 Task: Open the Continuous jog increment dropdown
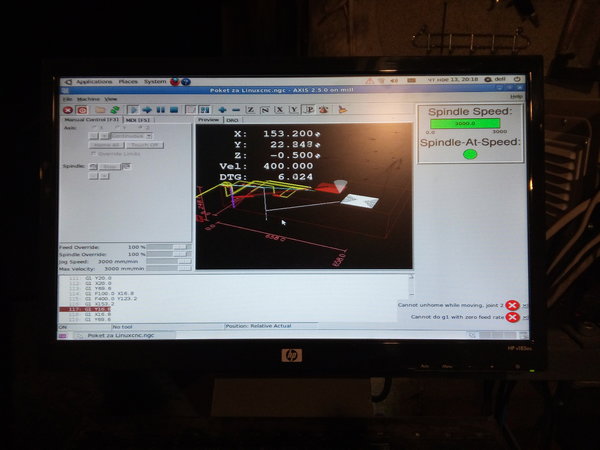click(x=131, y=136)
